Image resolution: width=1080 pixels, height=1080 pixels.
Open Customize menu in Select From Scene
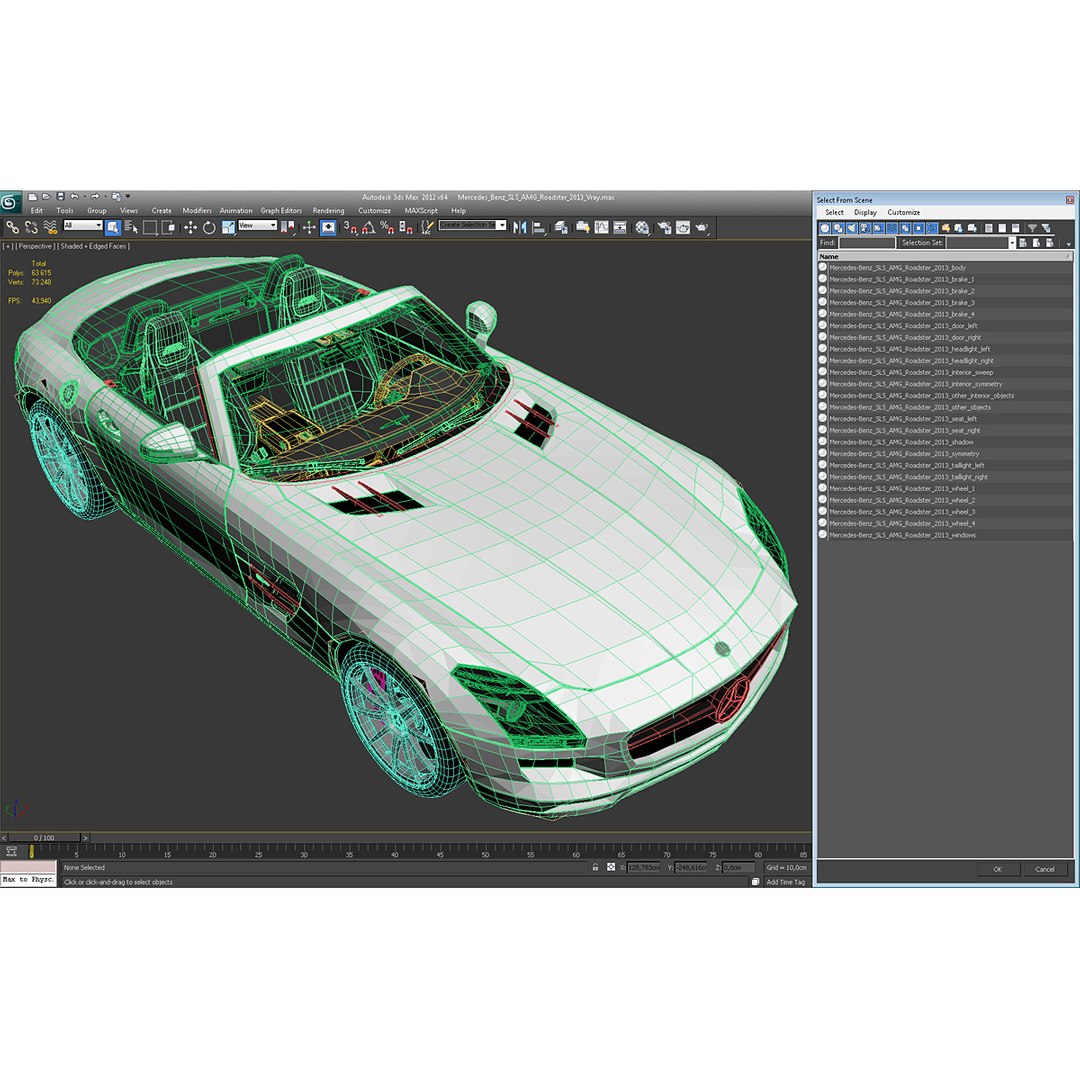[904, 212]
